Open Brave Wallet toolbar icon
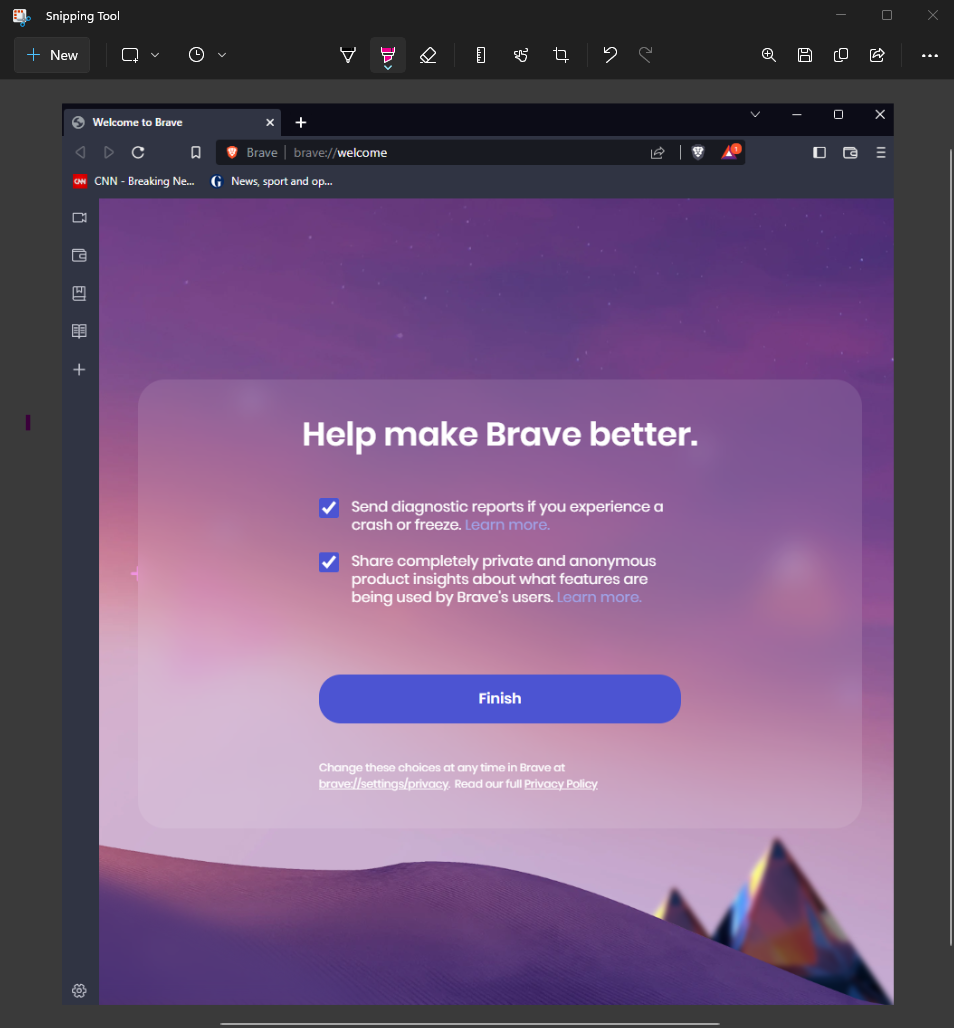The height and width of the screenshot is (1028, 954). (x=850, y=153)
